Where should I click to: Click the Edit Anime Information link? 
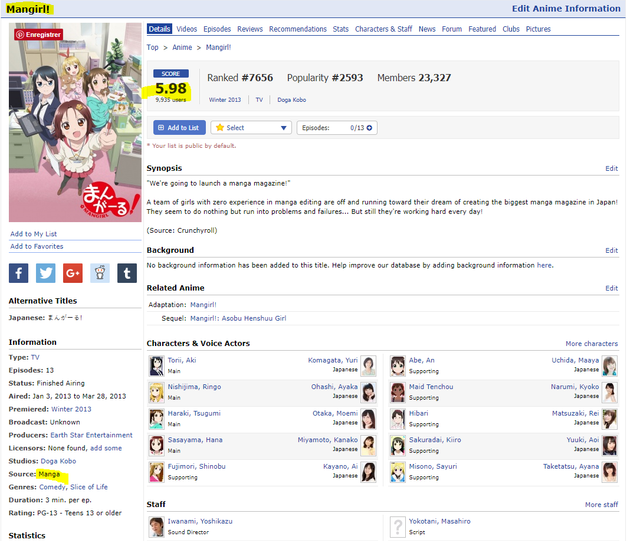point(566,8)
